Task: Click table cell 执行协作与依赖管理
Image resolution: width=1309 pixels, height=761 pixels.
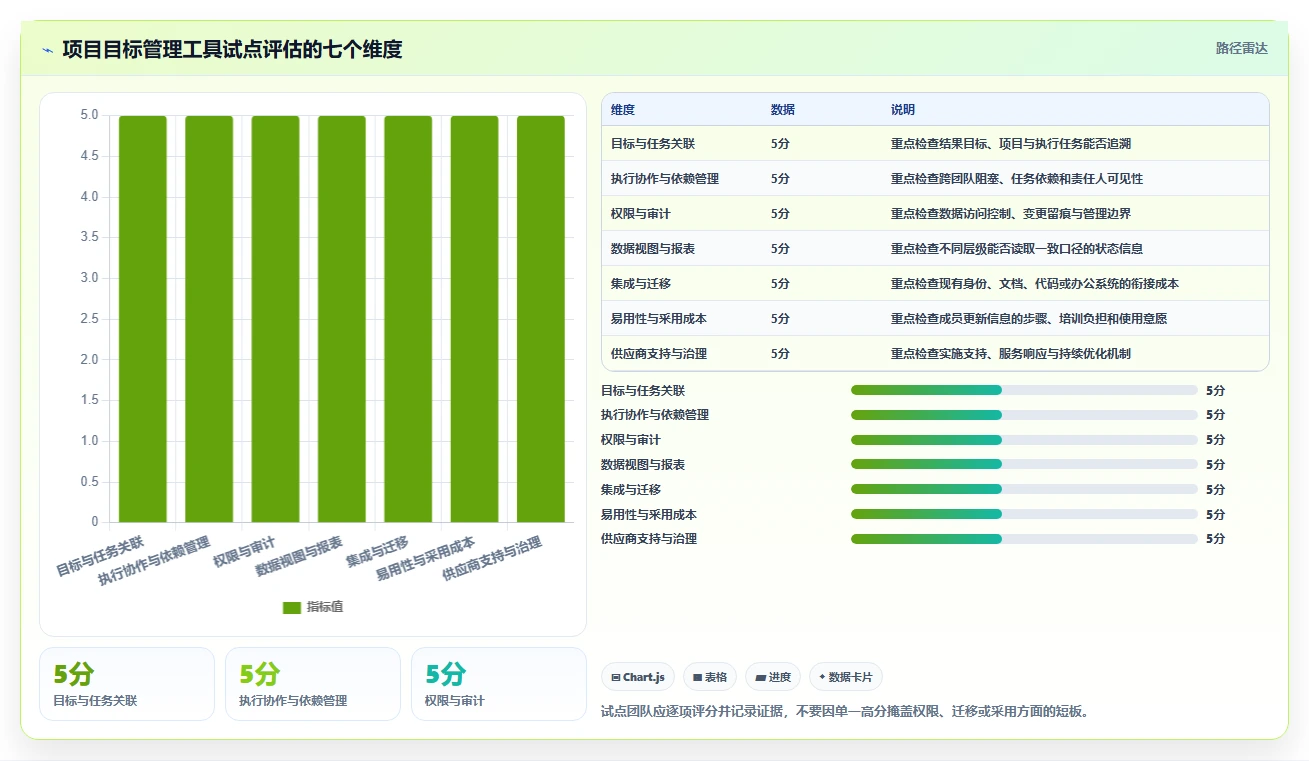Action: pos(665,179)
